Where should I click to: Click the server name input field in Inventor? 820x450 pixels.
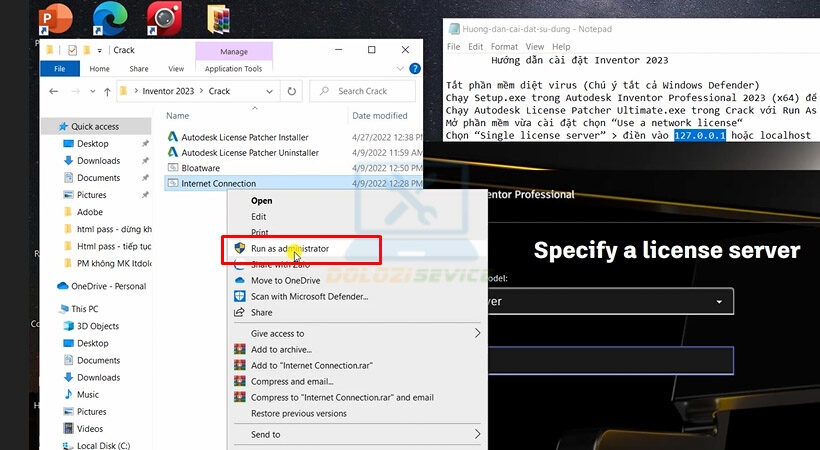click(x=610, y=360)
